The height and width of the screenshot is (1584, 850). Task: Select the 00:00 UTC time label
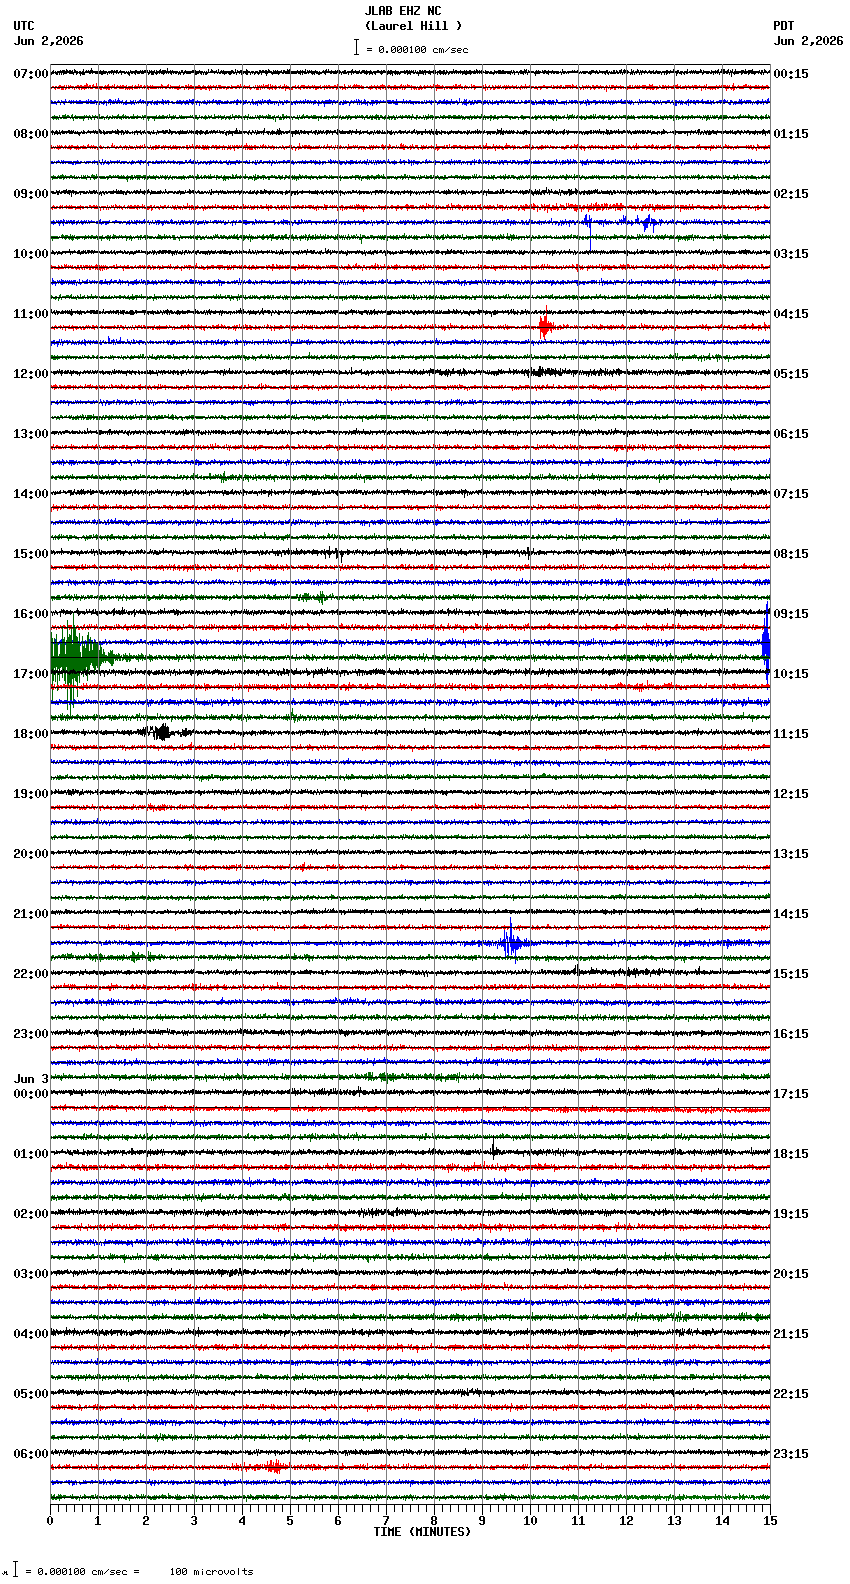[31, 1094]
